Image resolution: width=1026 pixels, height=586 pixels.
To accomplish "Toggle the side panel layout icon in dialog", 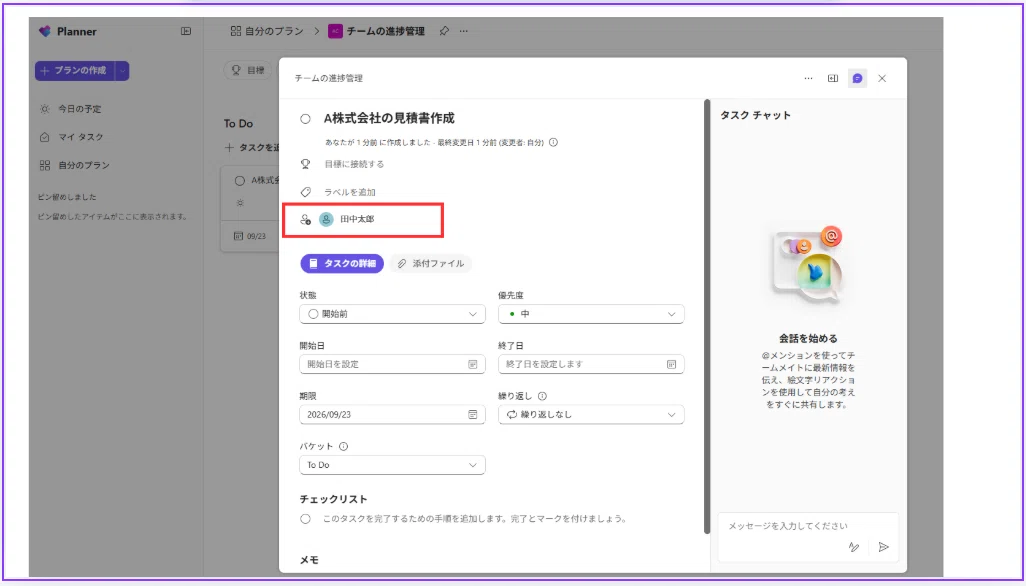I will point(832,78).
